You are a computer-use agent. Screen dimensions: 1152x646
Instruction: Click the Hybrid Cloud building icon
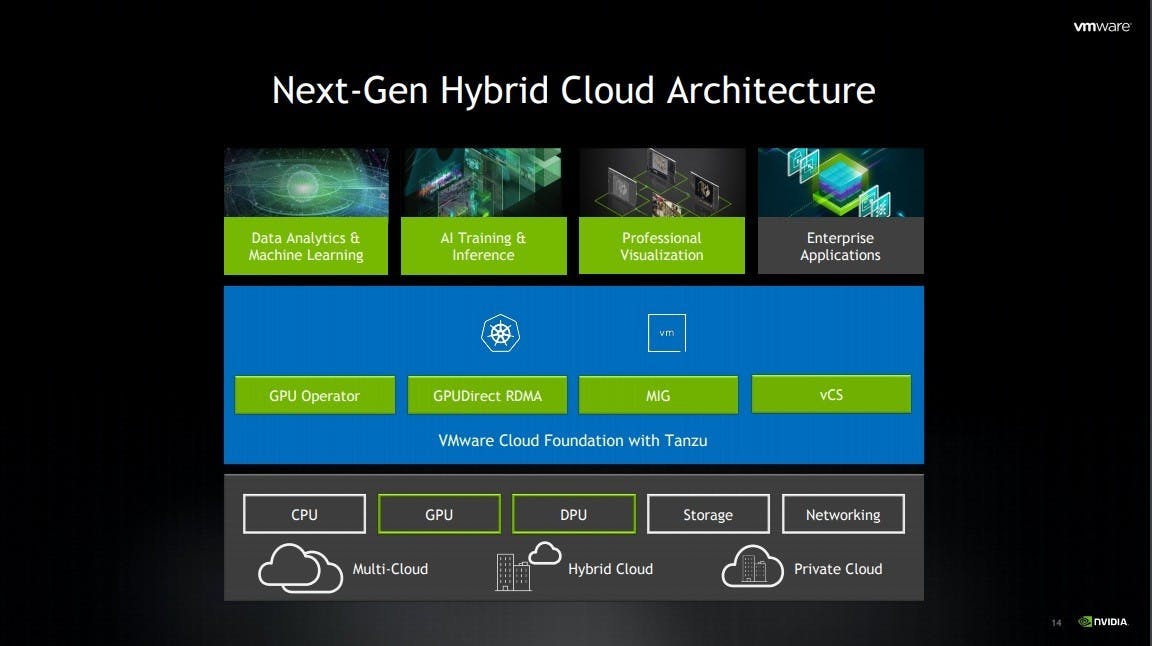click(x=528, y=566)
